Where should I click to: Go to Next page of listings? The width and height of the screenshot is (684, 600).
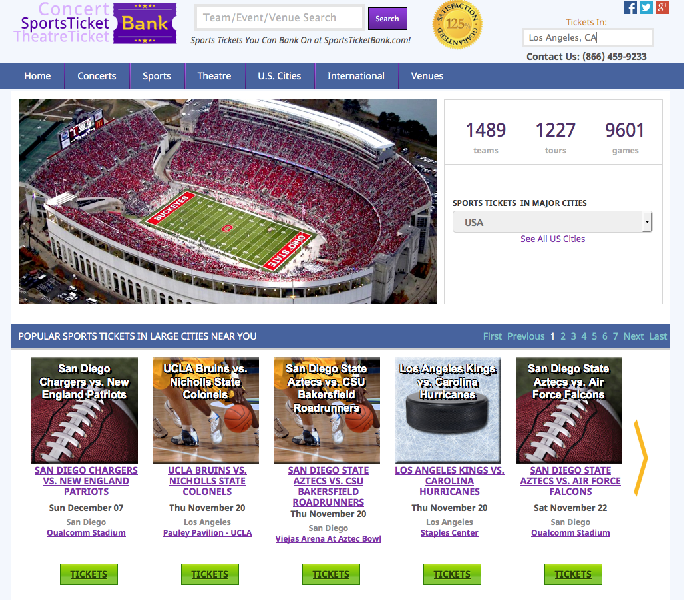pos(633,336)
